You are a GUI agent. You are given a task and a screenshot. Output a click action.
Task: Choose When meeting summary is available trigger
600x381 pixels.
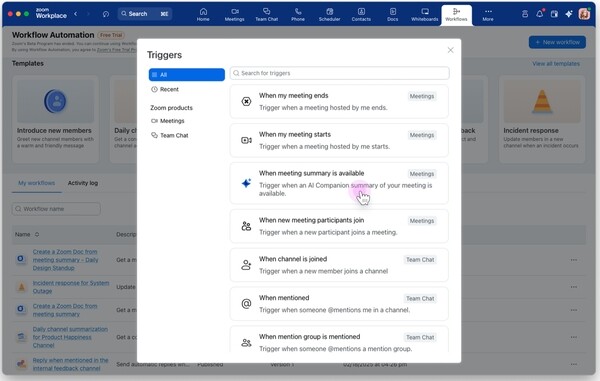[x=339, y=183]
